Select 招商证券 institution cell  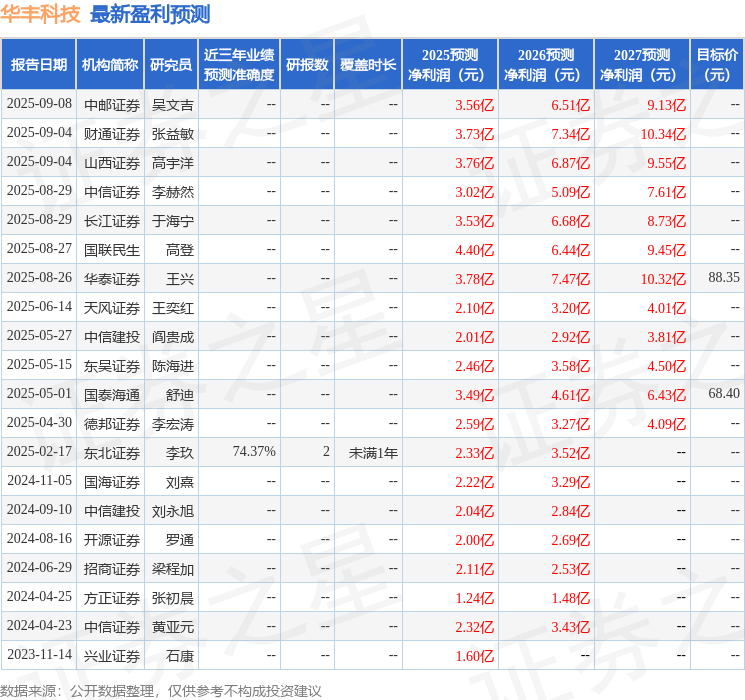tap(112, 569)
